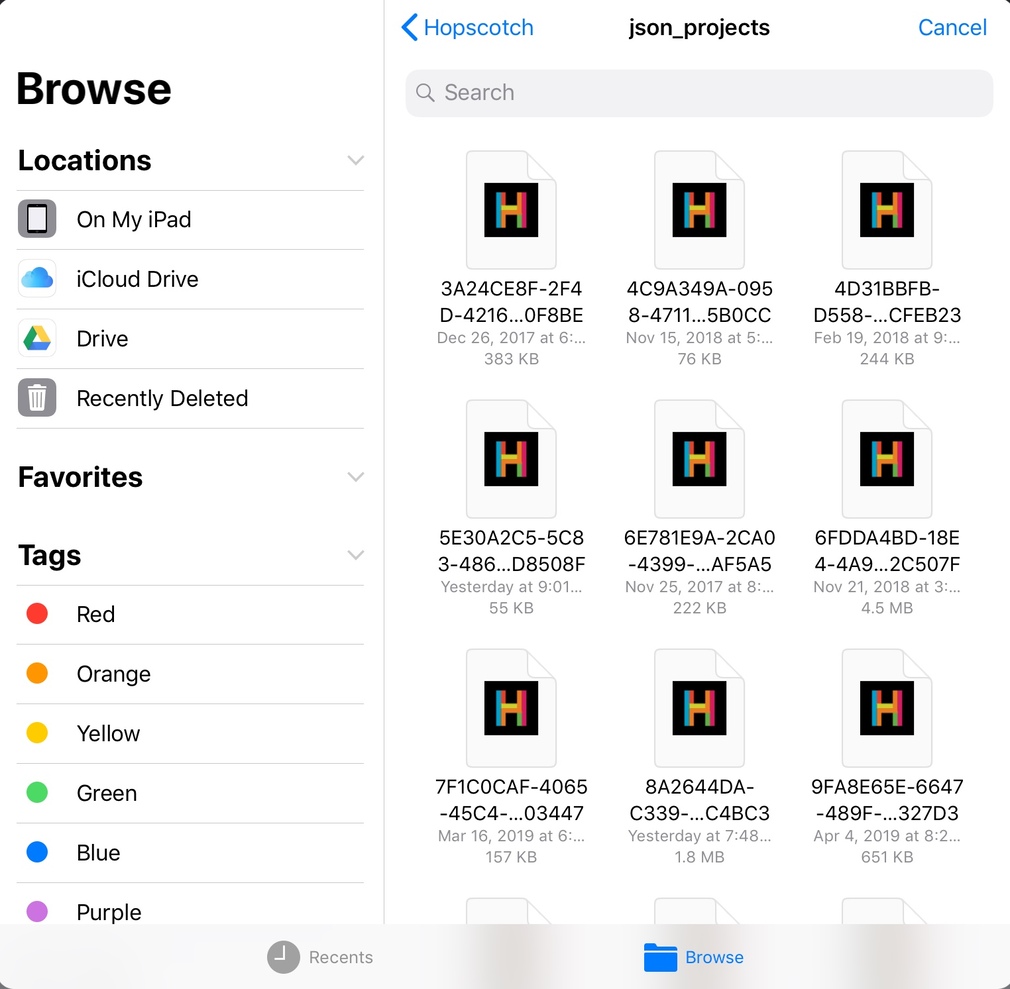The width and height of the screenshot is (1010, 989).
Task: Collapse the Locations section chevron
Action: click(x=356, y=160)
